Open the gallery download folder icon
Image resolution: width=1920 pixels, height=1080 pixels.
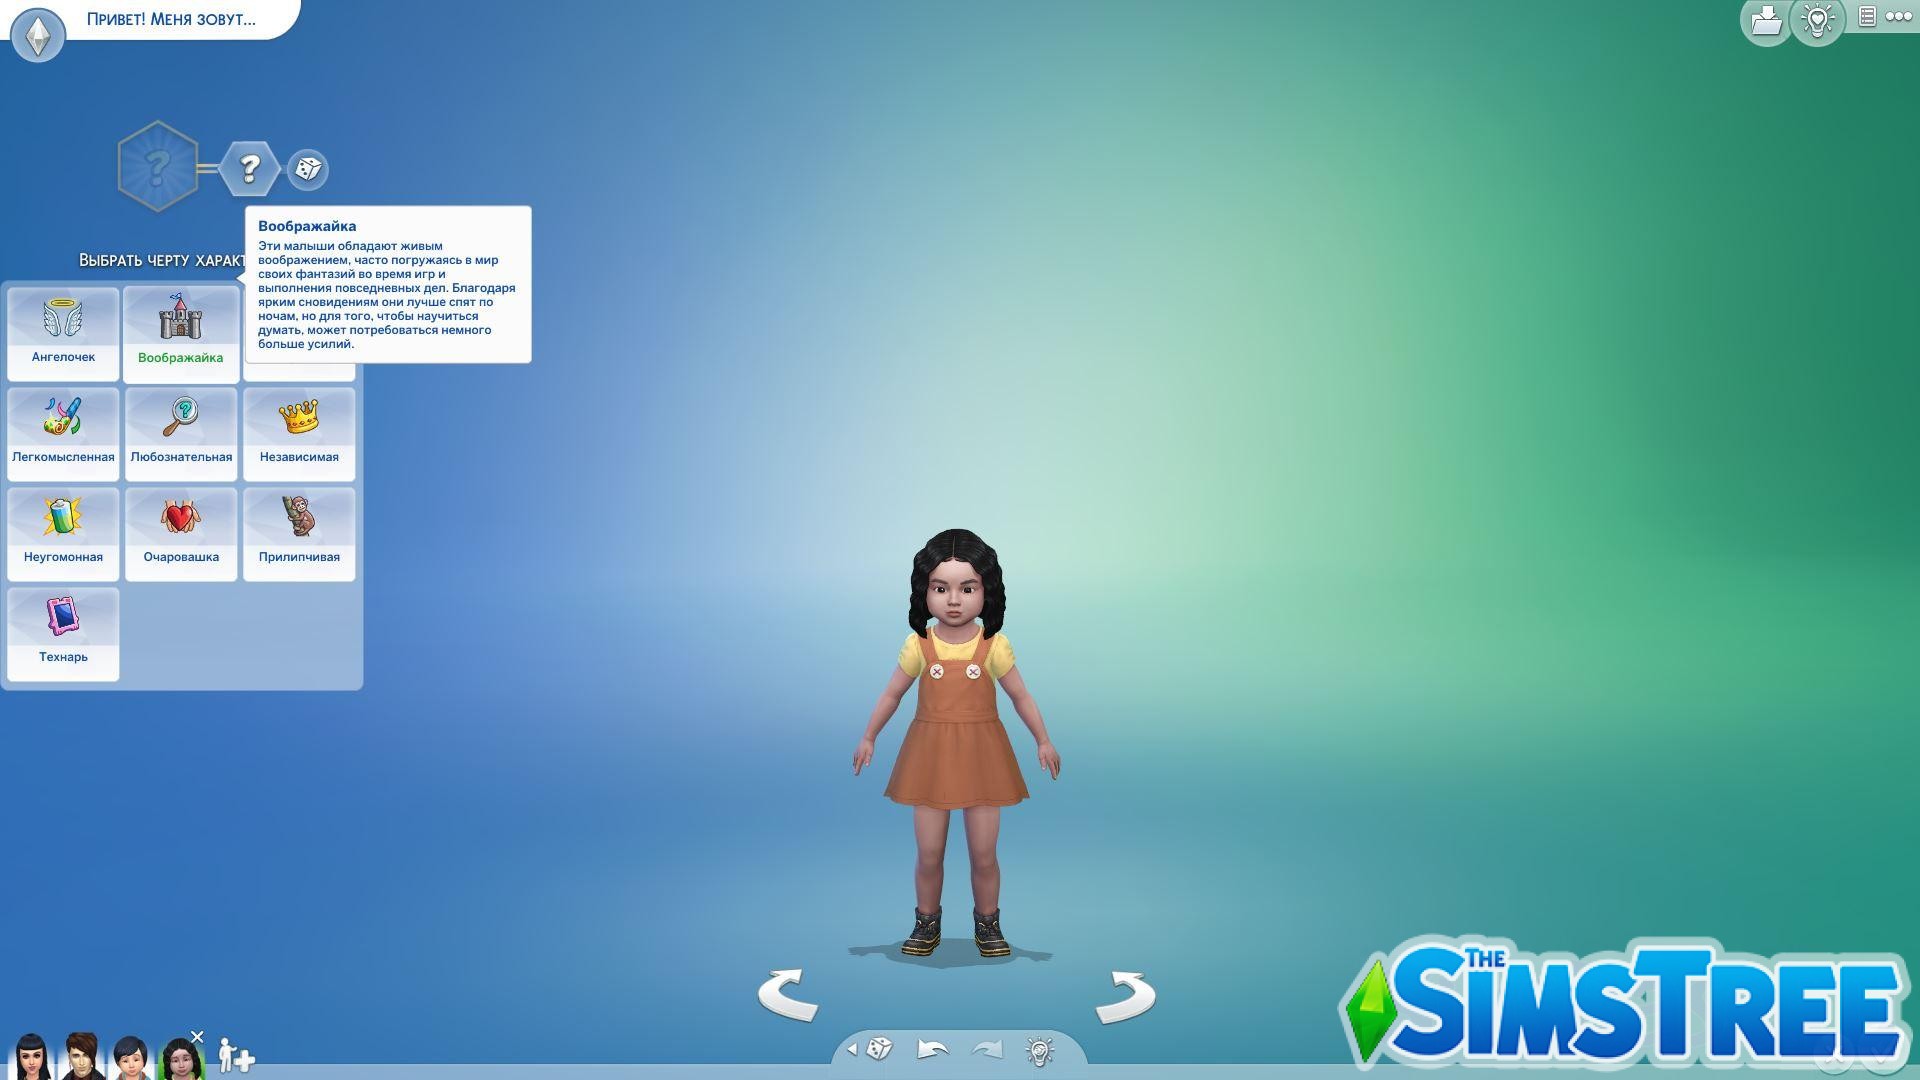tap(1766, 20)
